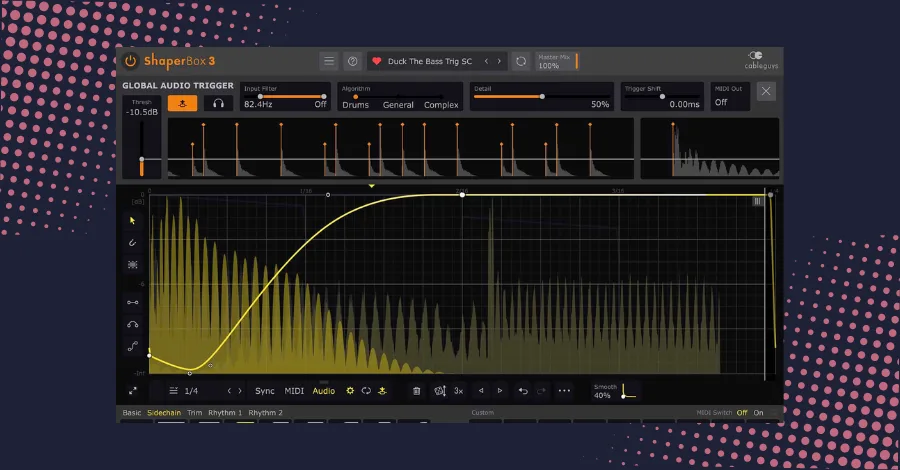900x470 pixels.
Task: Click the undo arrow
Action: [523, 391]
